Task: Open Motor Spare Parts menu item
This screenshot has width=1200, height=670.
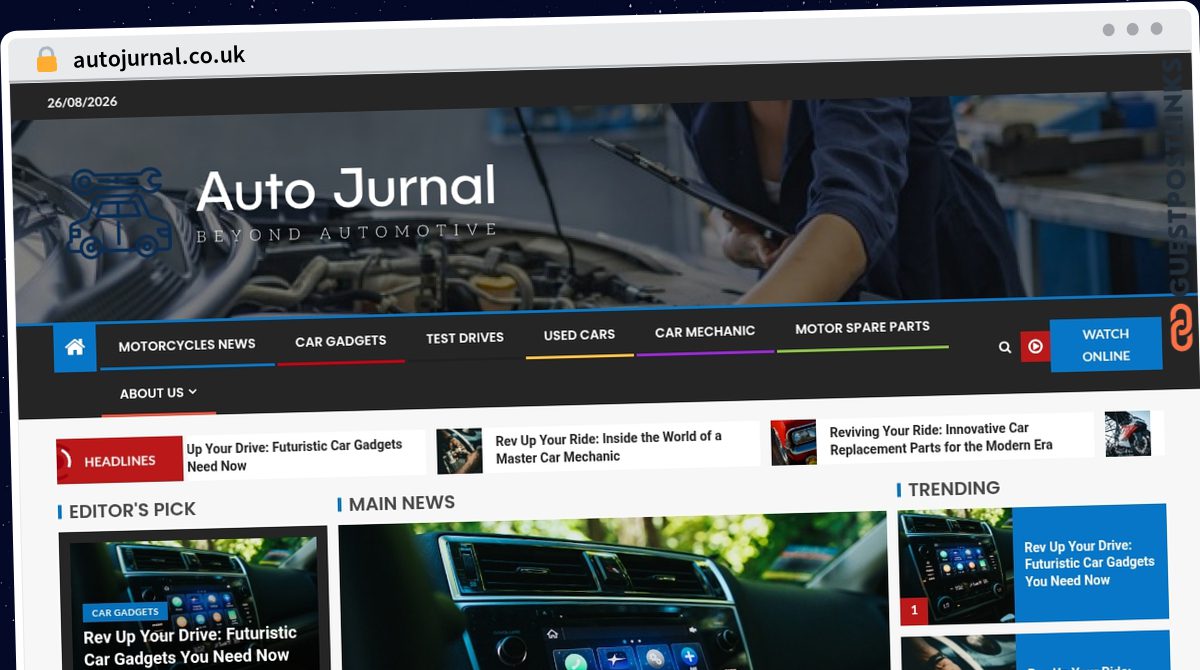Action: point(862,327)
